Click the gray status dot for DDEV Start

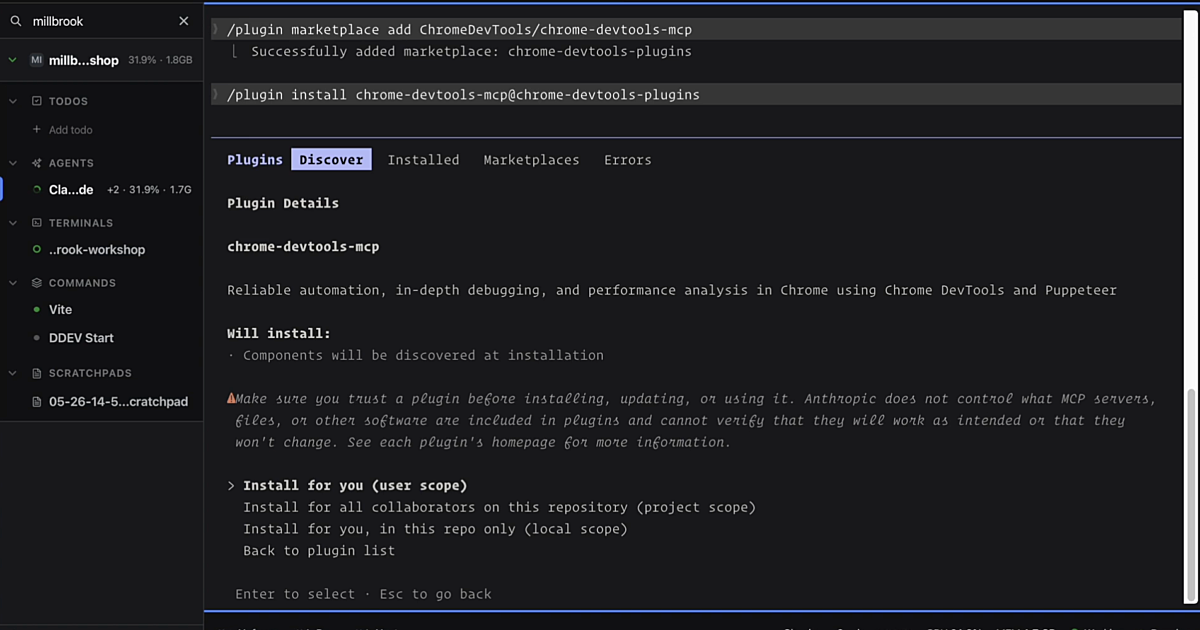37,338
